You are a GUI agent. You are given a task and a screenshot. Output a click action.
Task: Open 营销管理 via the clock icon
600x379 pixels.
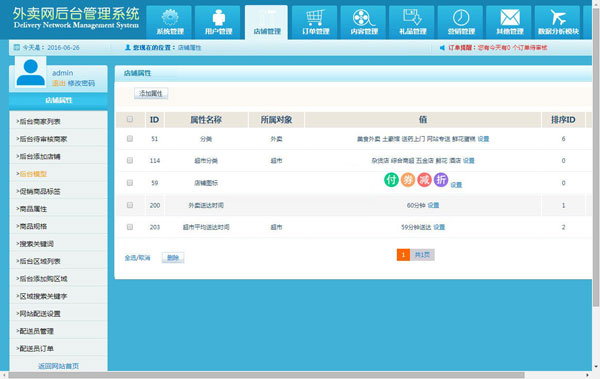(x=461, y=18)
